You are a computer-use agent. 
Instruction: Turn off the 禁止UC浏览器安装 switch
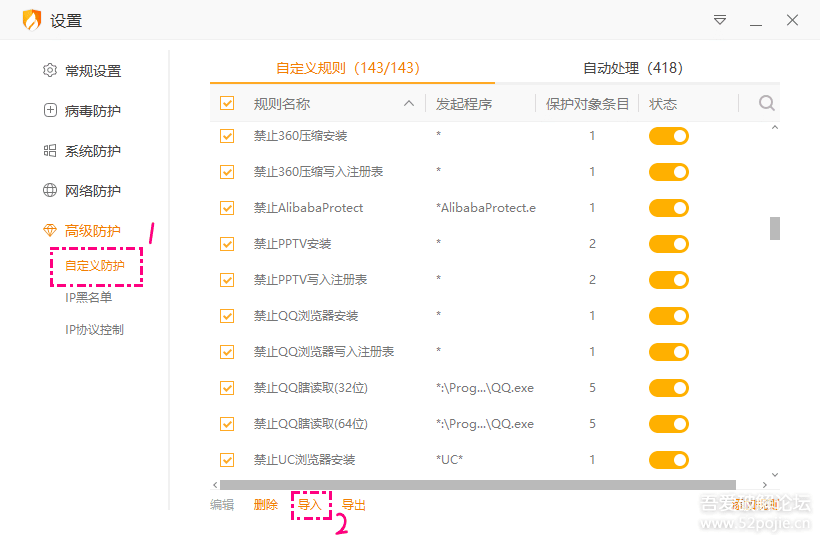point(669,460)
